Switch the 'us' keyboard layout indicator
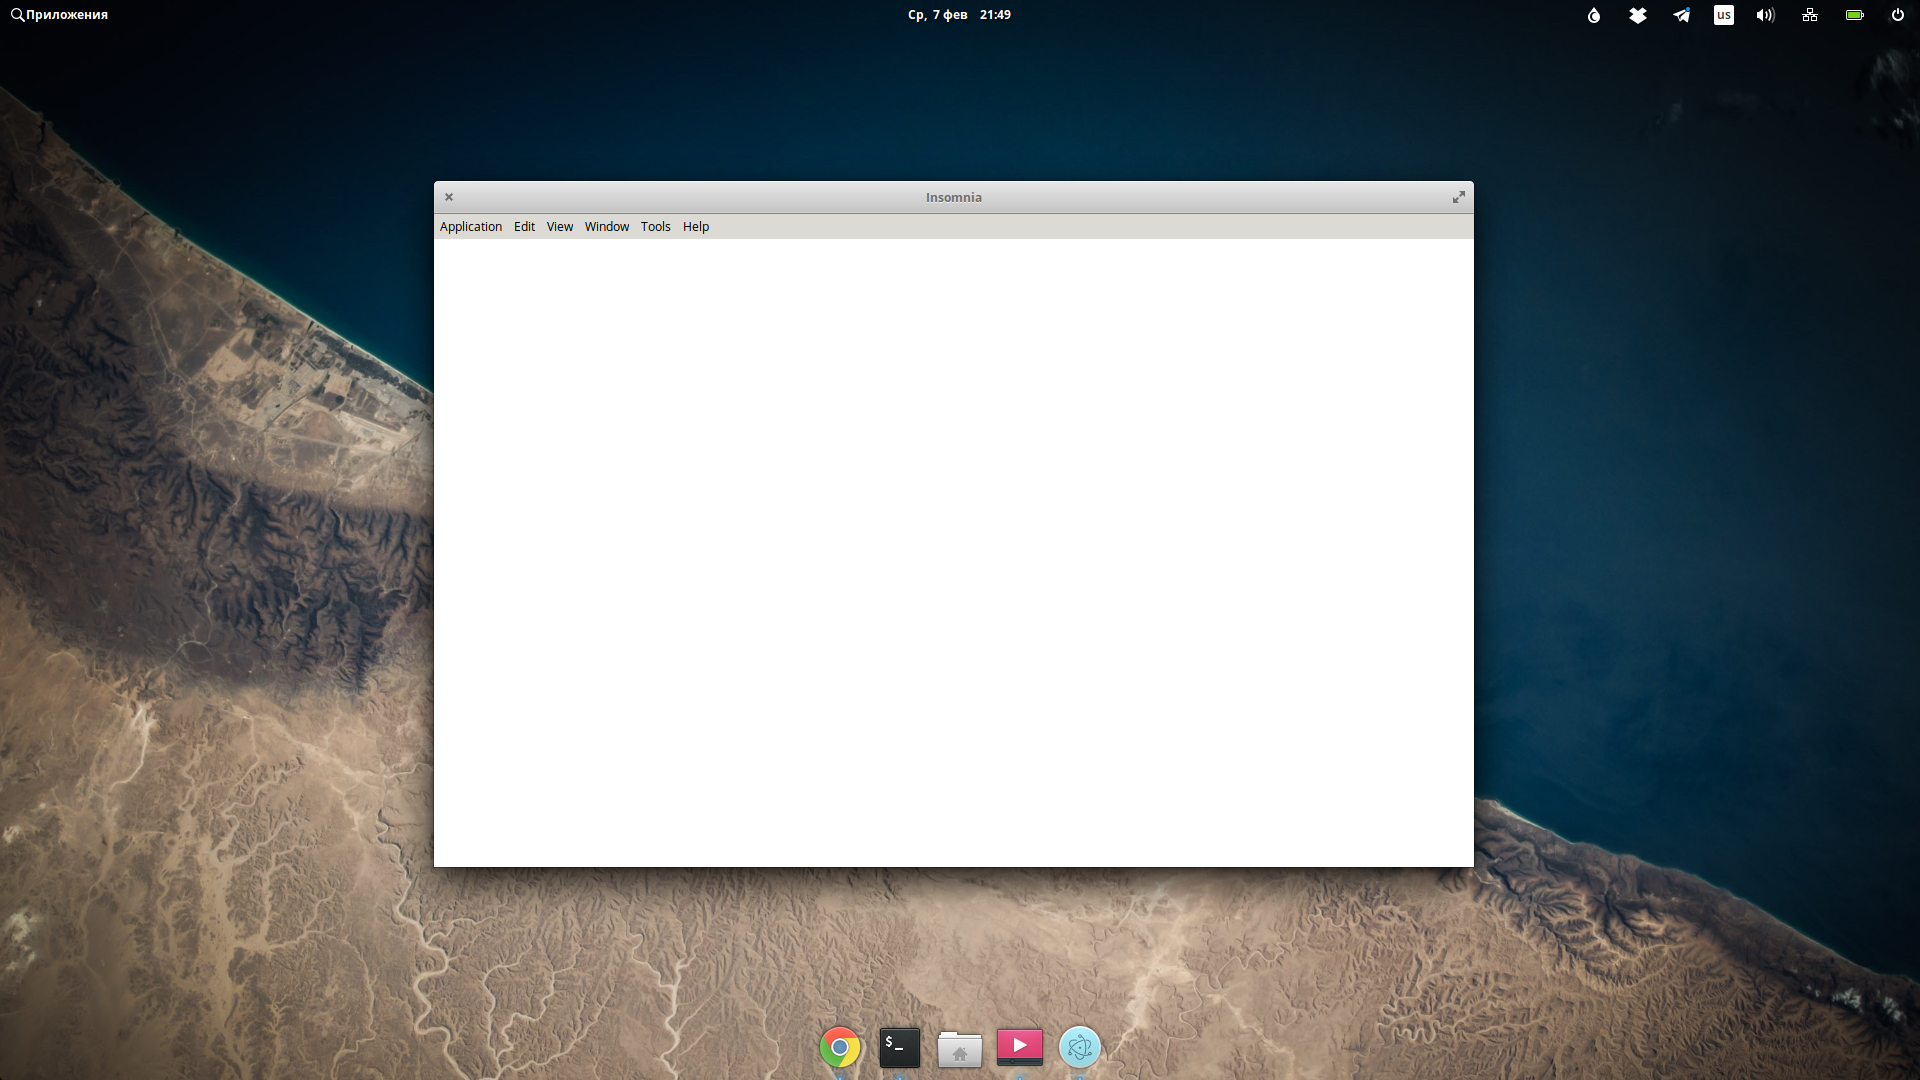The image size is (1920, 1080). point(1724,15)
